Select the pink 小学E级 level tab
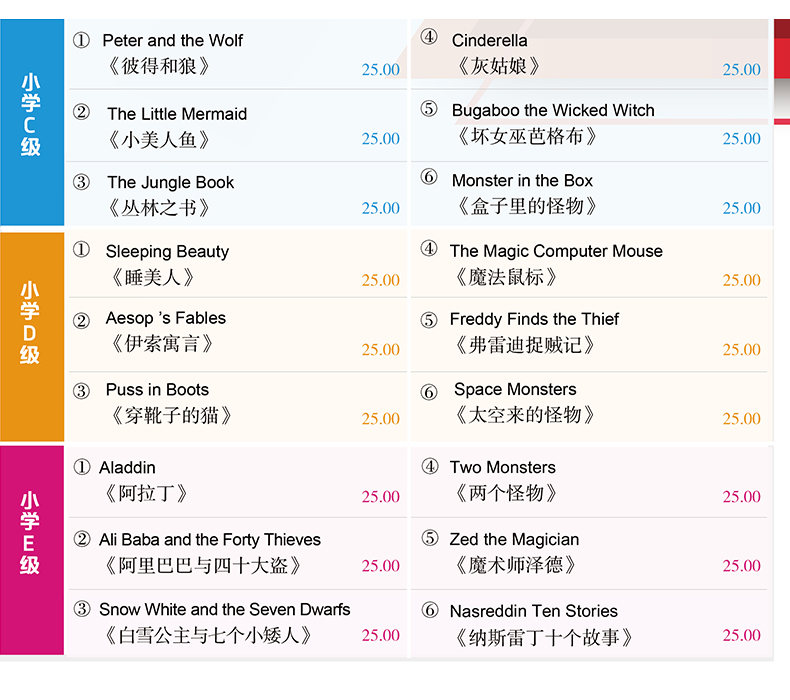This screenshot has height=700, width=790. coord(32,550)
